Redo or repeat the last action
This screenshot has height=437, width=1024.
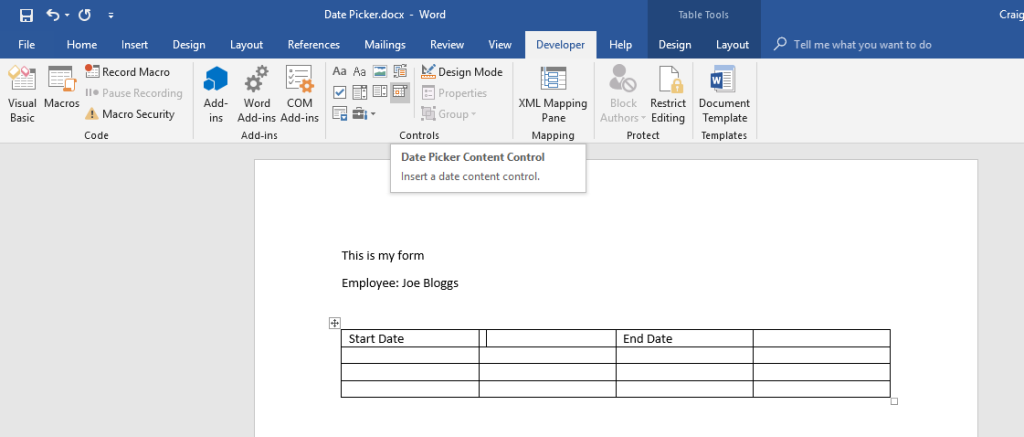click(85, 14)
